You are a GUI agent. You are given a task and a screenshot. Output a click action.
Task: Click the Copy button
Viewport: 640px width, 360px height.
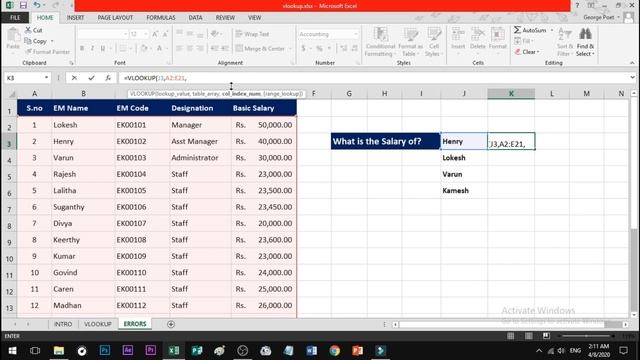[36, 41]
